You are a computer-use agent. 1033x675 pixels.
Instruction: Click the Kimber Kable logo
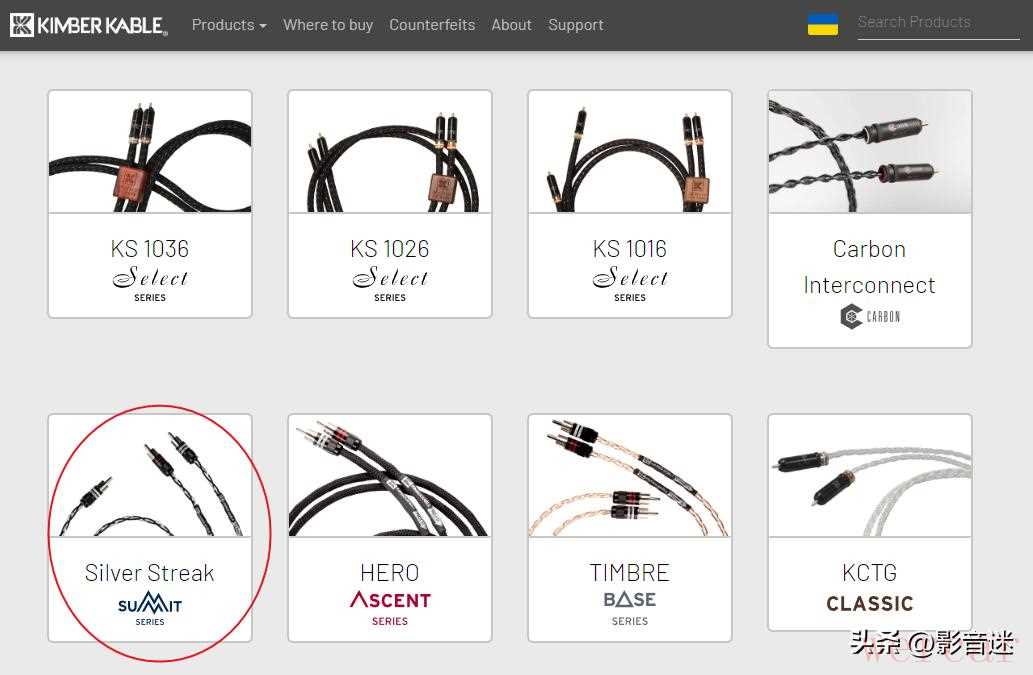[88, 25]
